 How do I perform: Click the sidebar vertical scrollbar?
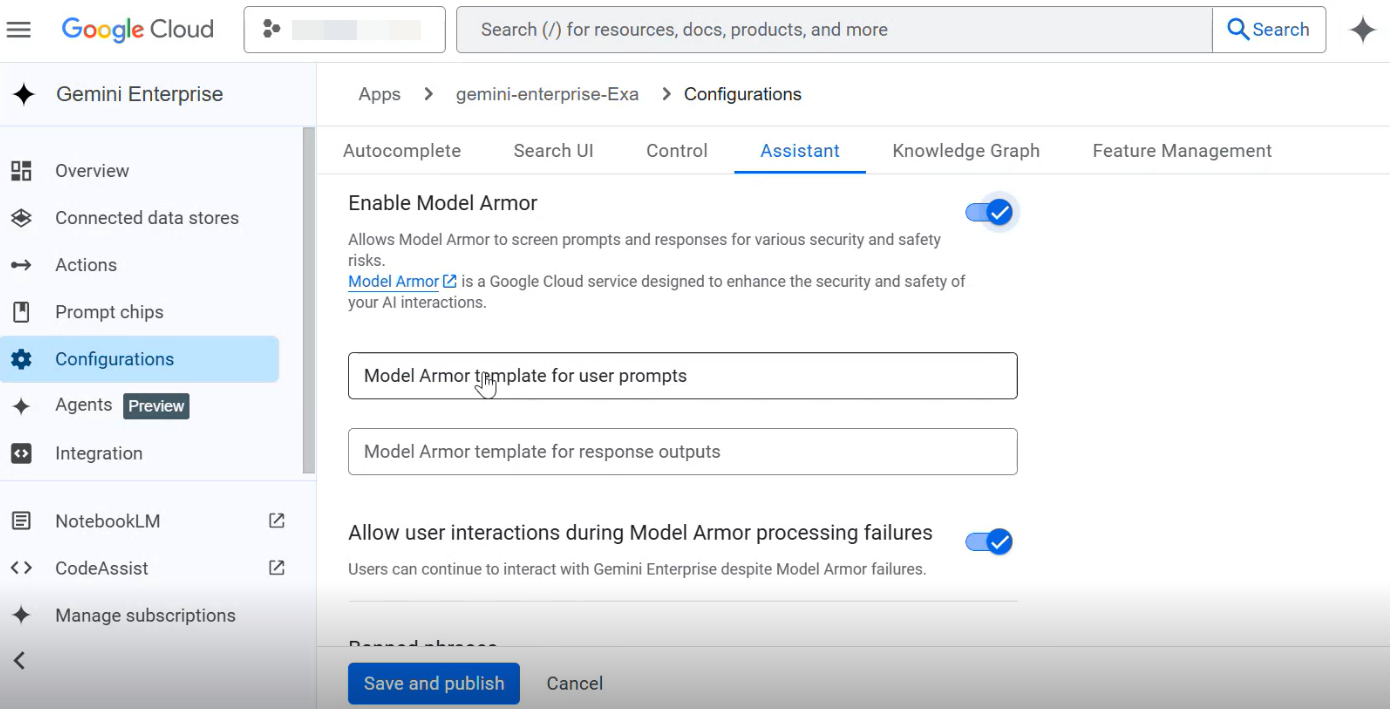pyautogui.click(x=309, y=300)
